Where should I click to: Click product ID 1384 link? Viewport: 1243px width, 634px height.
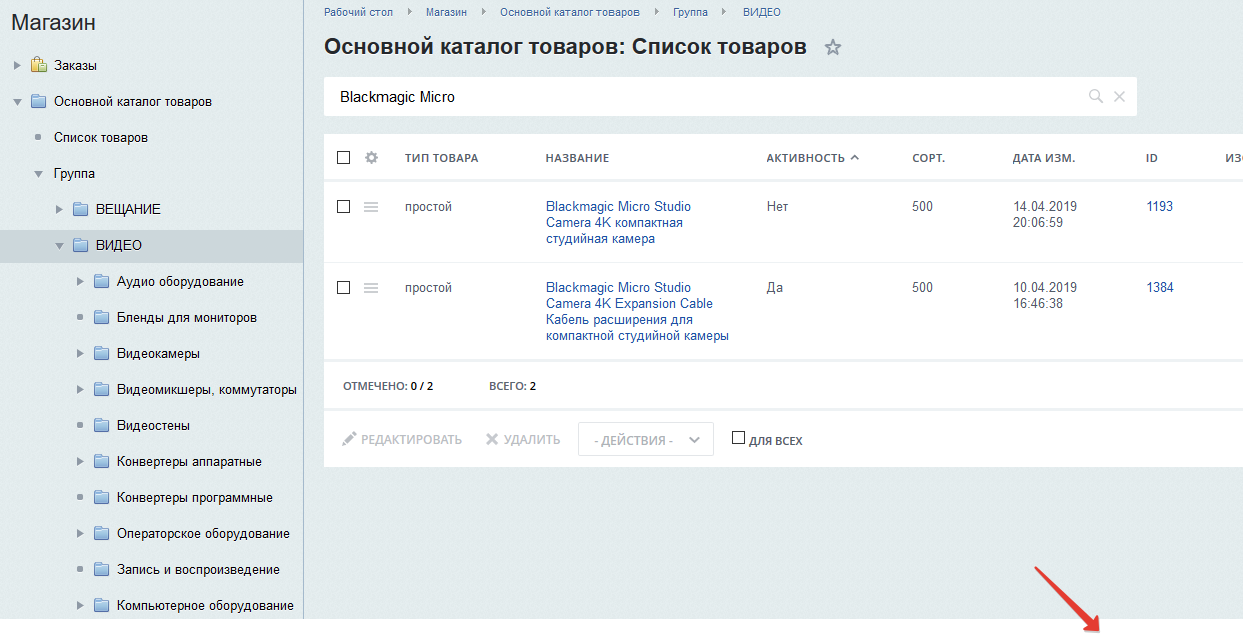pyautogui.click(x=1159, y=288)
